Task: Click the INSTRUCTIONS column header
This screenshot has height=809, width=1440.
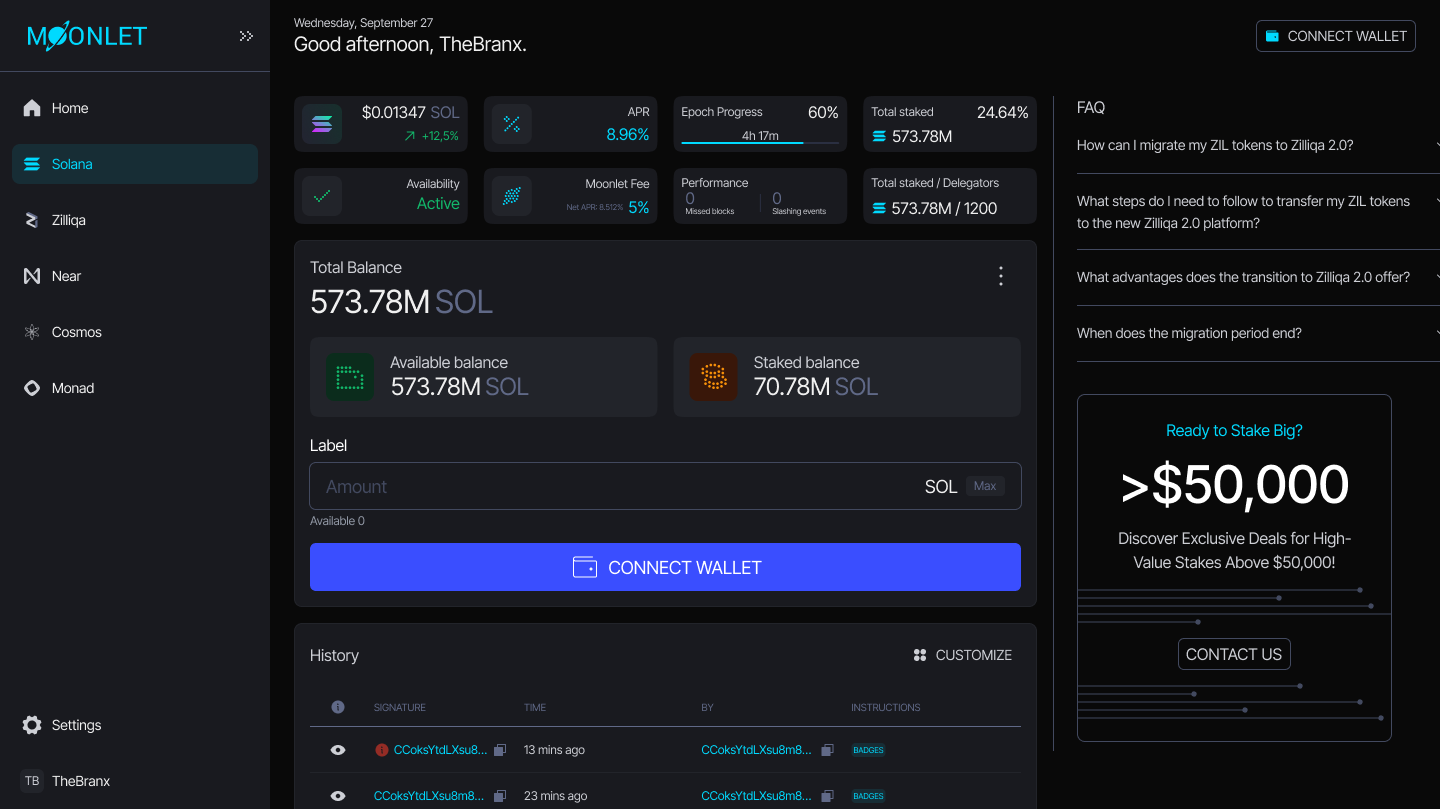Action: point(886,707)
